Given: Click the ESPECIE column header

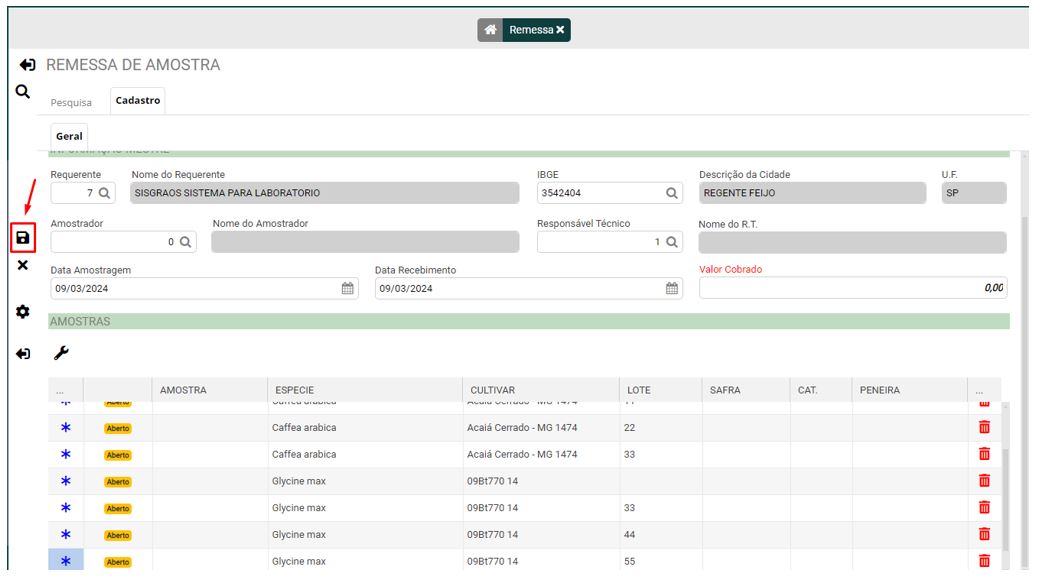Looking at the screenshot, I should pos(300,390).
